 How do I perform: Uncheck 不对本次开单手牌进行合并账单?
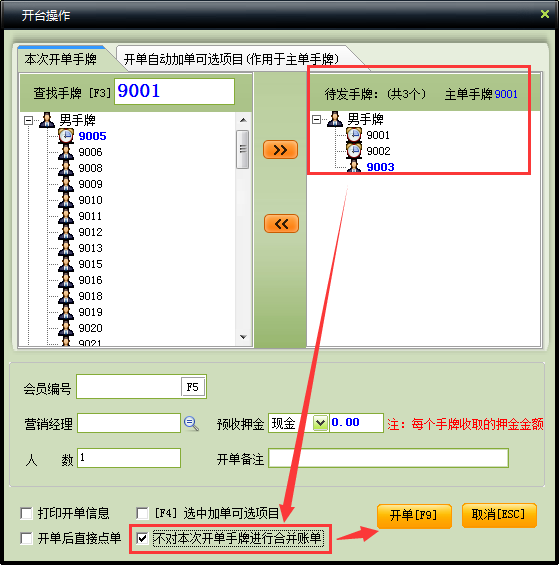142,538
